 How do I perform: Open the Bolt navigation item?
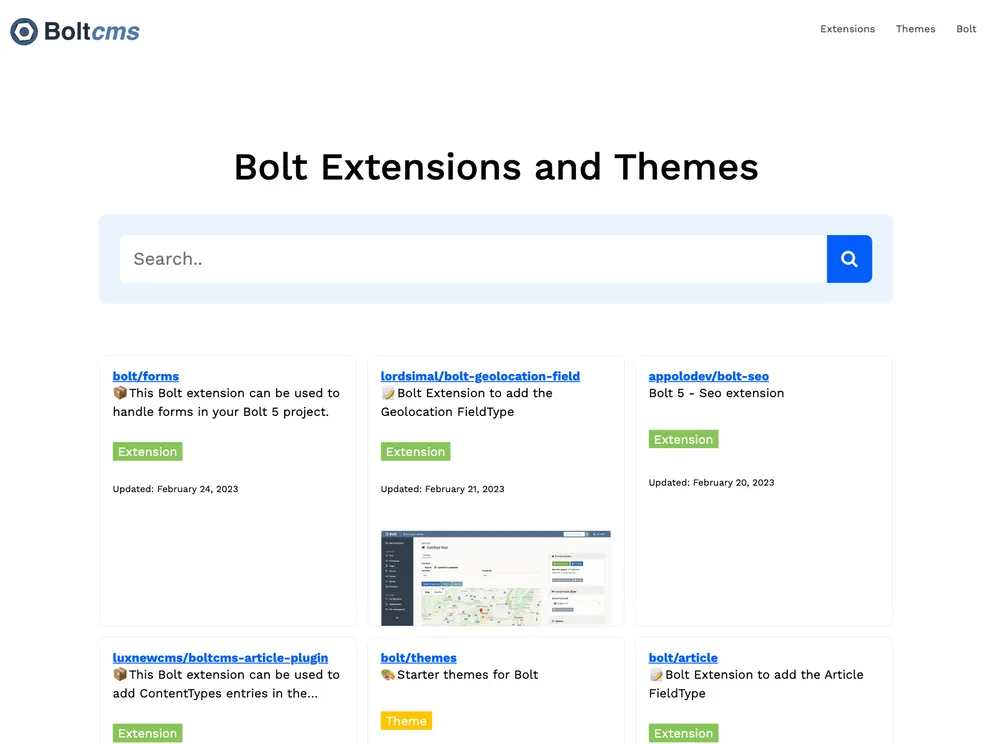click(965, 29)
